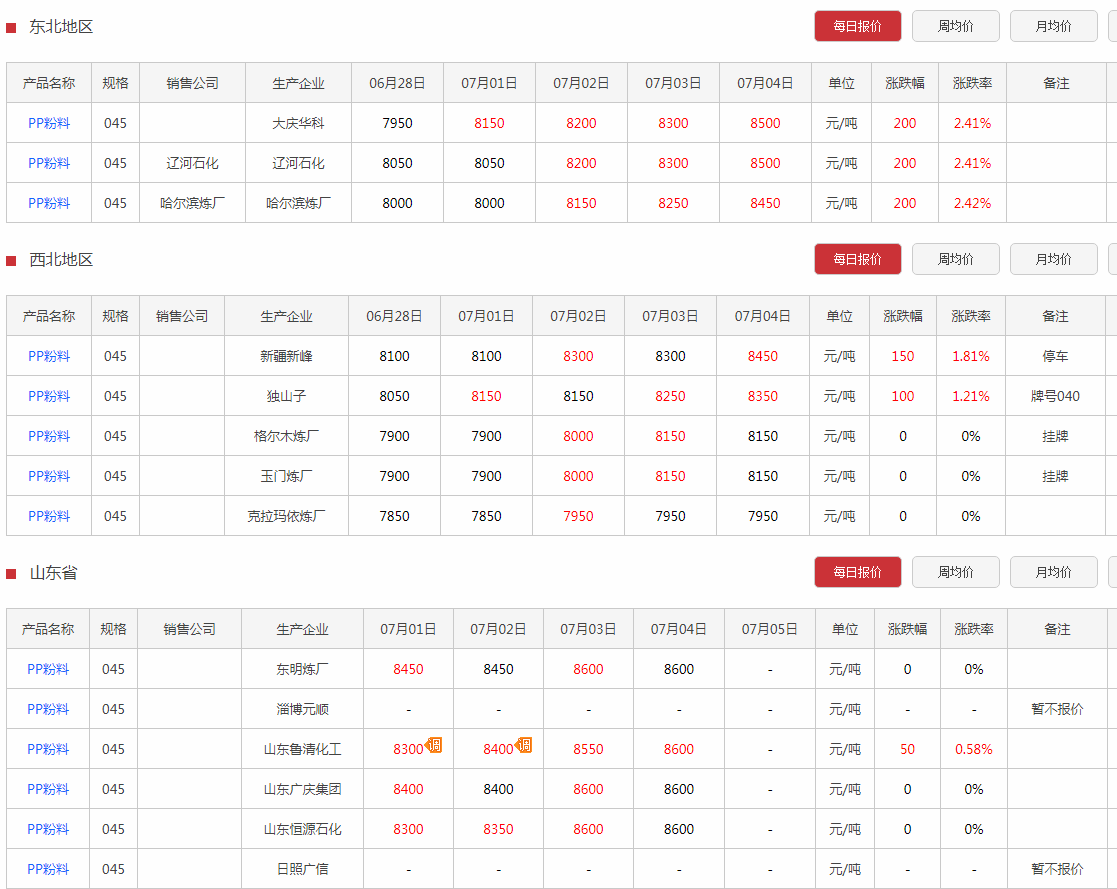Open PP粉料 link in 大庆华科 row

(49, 123)
